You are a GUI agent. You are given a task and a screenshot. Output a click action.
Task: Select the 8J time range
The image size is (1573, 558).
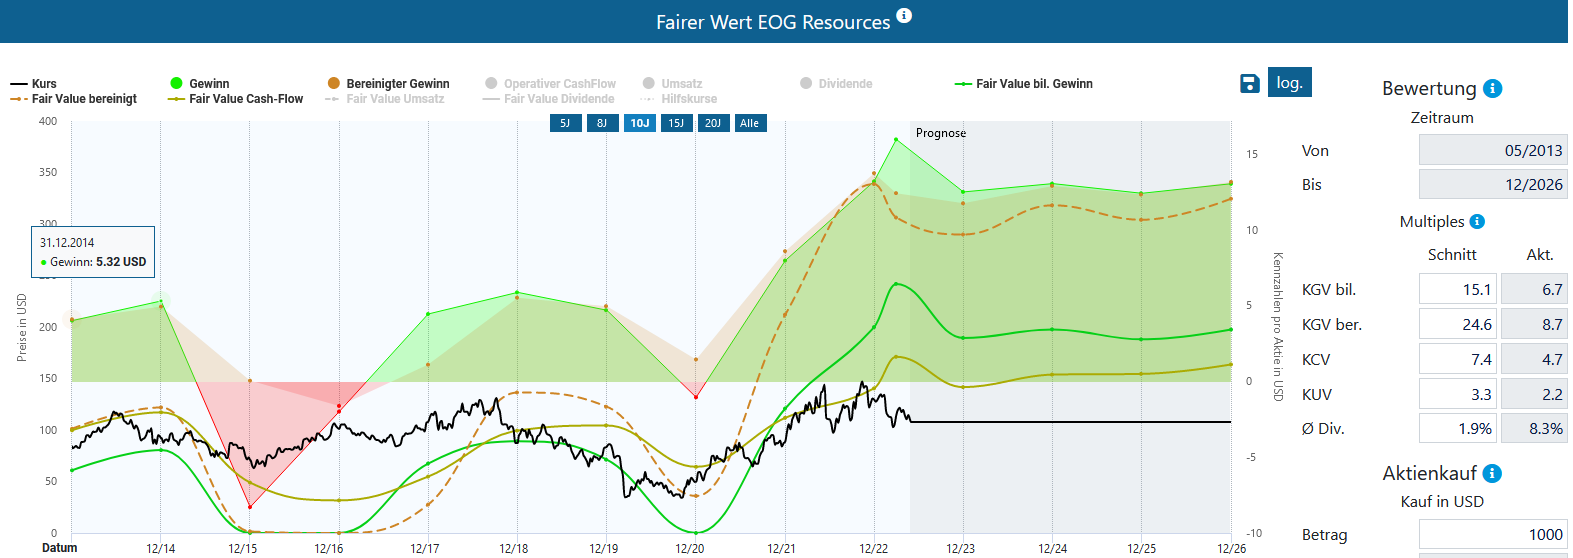tap(602, 123)
